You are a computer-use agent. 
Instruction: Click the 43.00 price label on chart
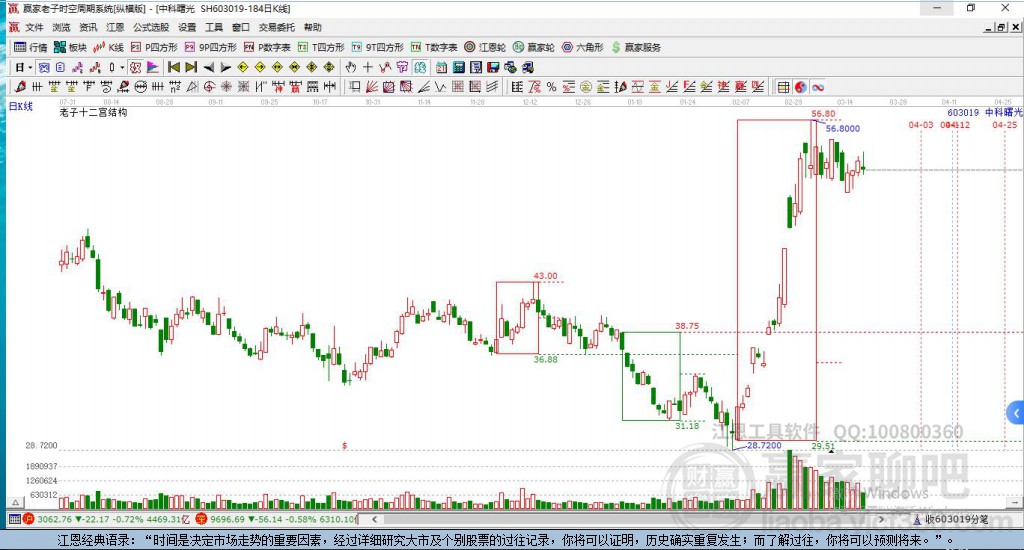(x=545, y=276)
